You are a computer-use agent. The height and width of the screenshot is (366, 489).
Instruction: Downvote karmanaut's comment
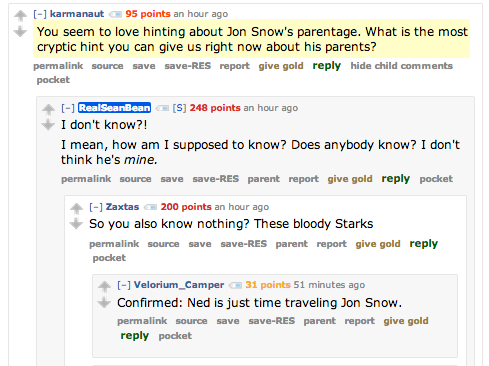20,31
